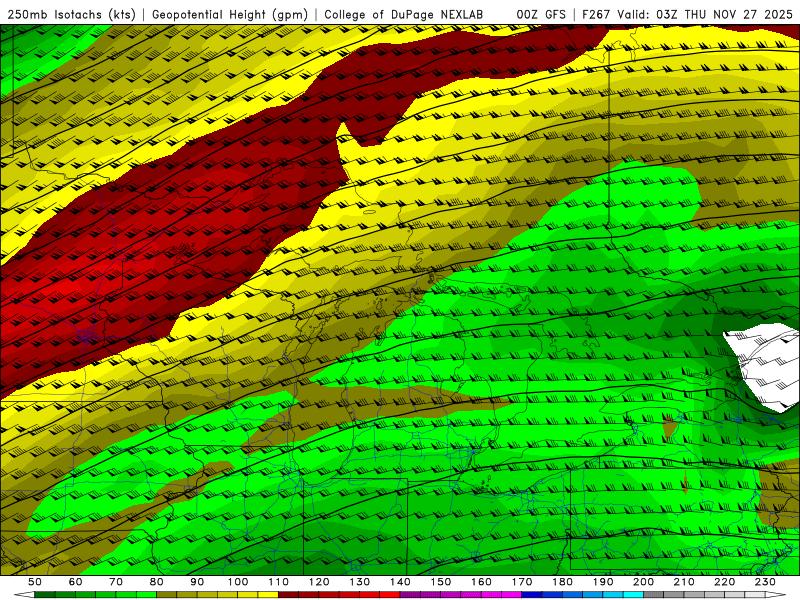Click the "Geopotential Height (gpm)" header text

230,14
